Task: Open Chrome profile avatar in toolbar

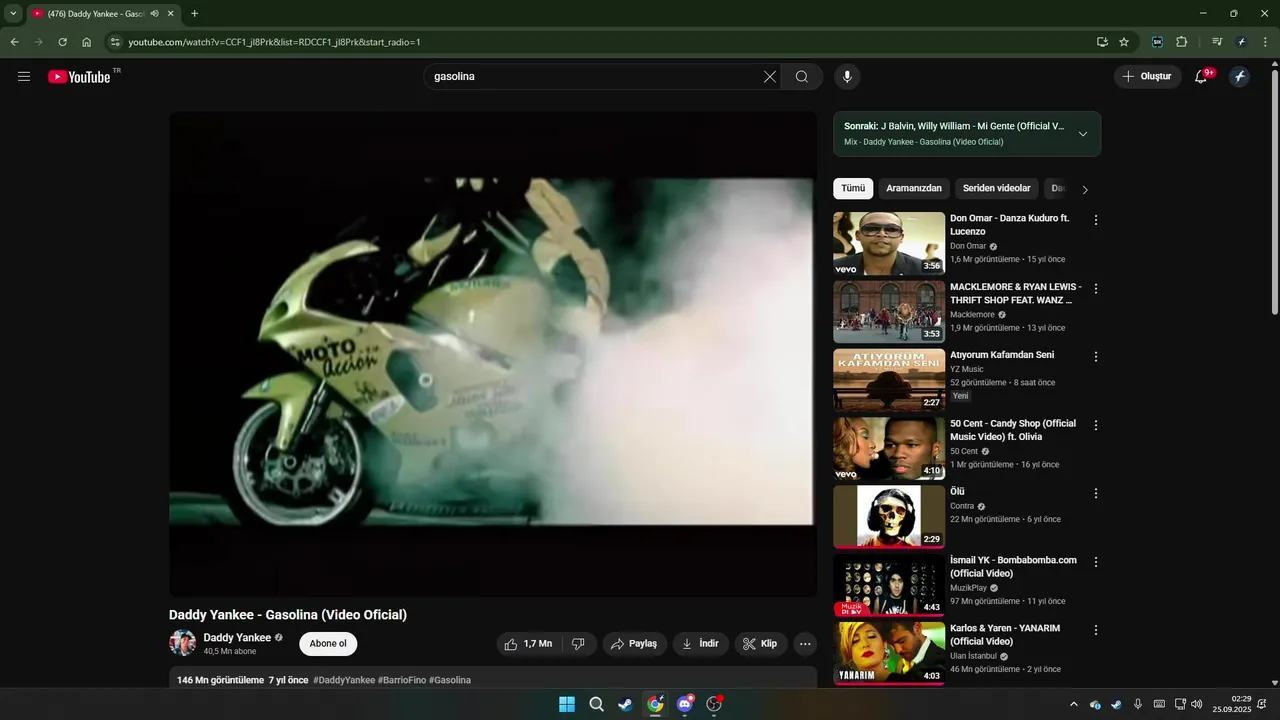Action: (1241, 42)
